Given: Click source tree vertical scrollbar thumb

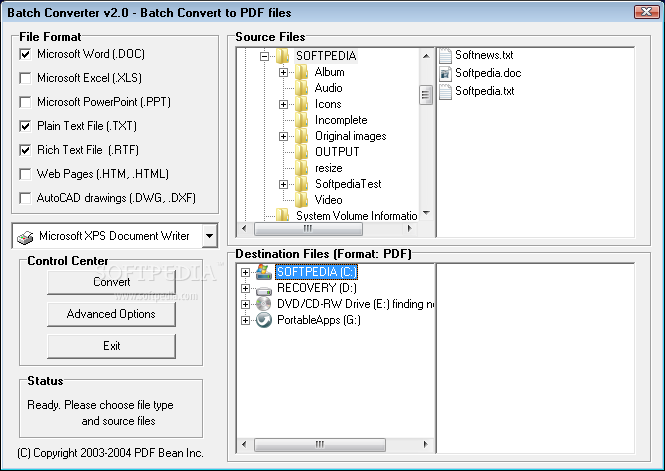Looking at the screenshot, I should pos(426,95).
